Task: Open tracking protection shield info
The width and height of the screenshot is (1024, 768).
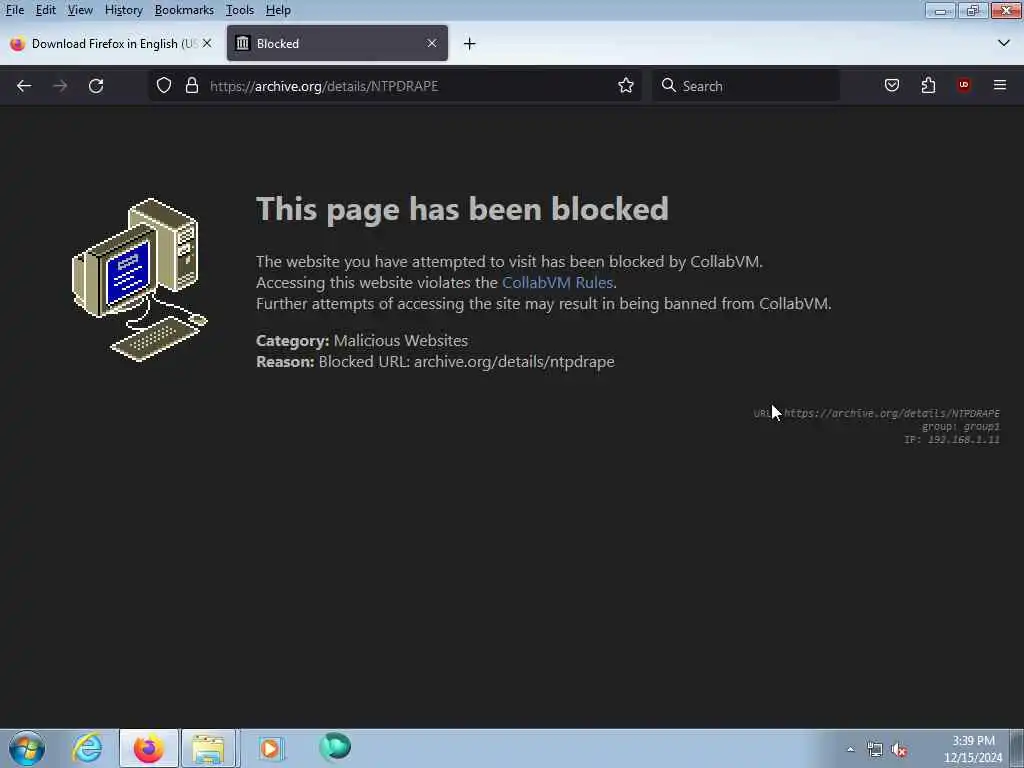Action: tap(164, 86)
